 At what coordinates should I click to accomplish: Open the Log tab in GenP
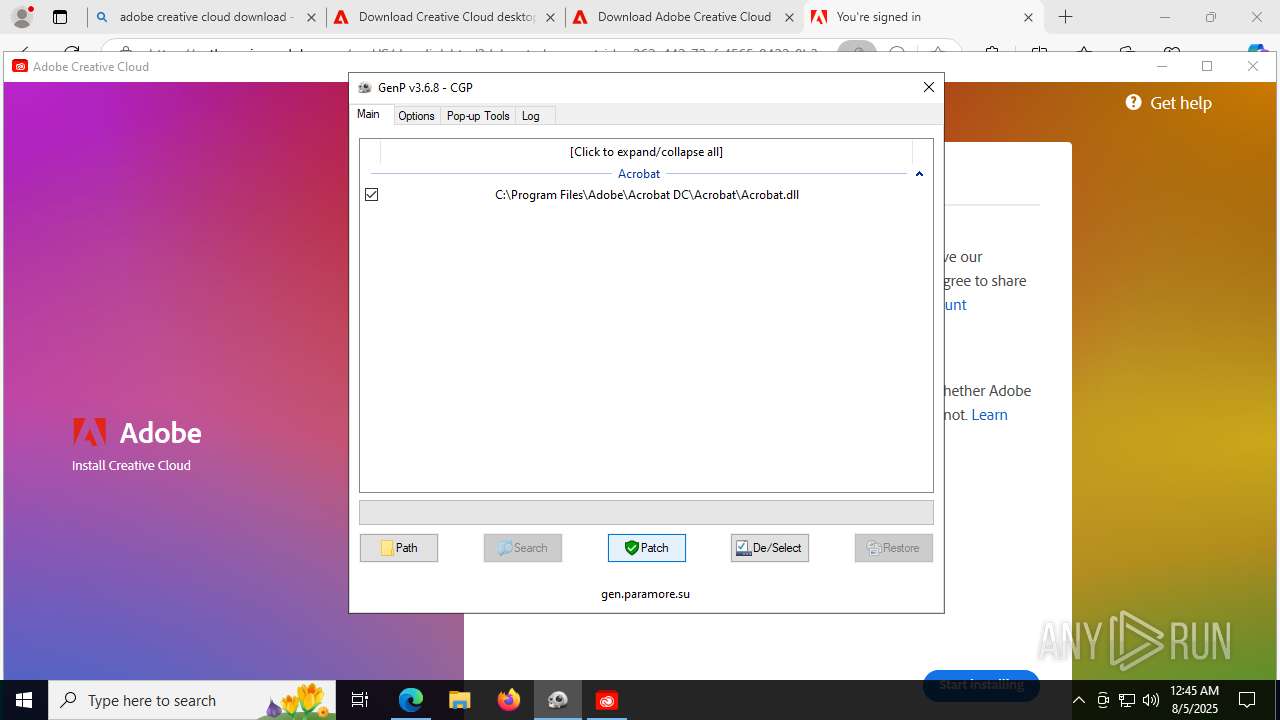click(x=531, y=116)
